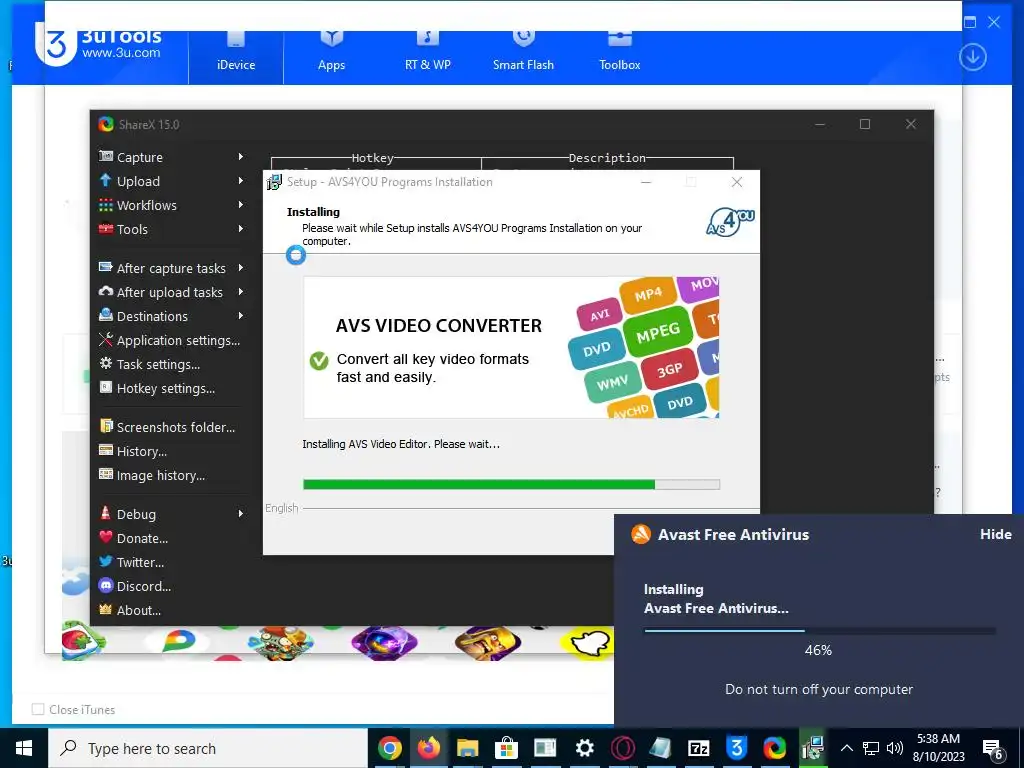Click the Twitter bird icon

click(x=105, y=561)
